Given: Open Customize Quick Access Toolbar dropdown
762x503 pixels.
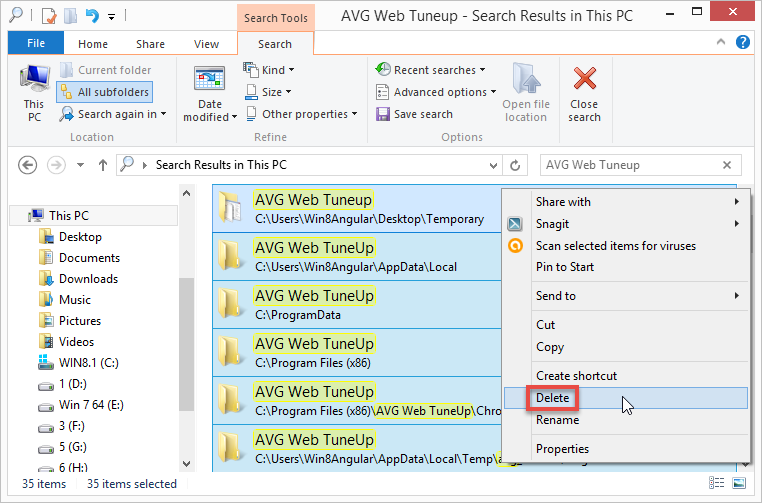Looking at the screenshot, I should [x=112, y=17].
